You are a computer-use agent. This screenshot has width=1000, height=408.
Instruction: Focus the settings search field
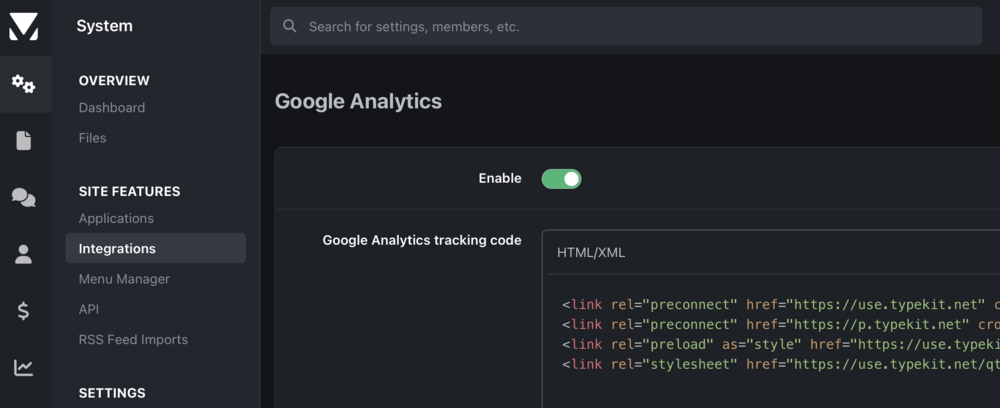626,26
